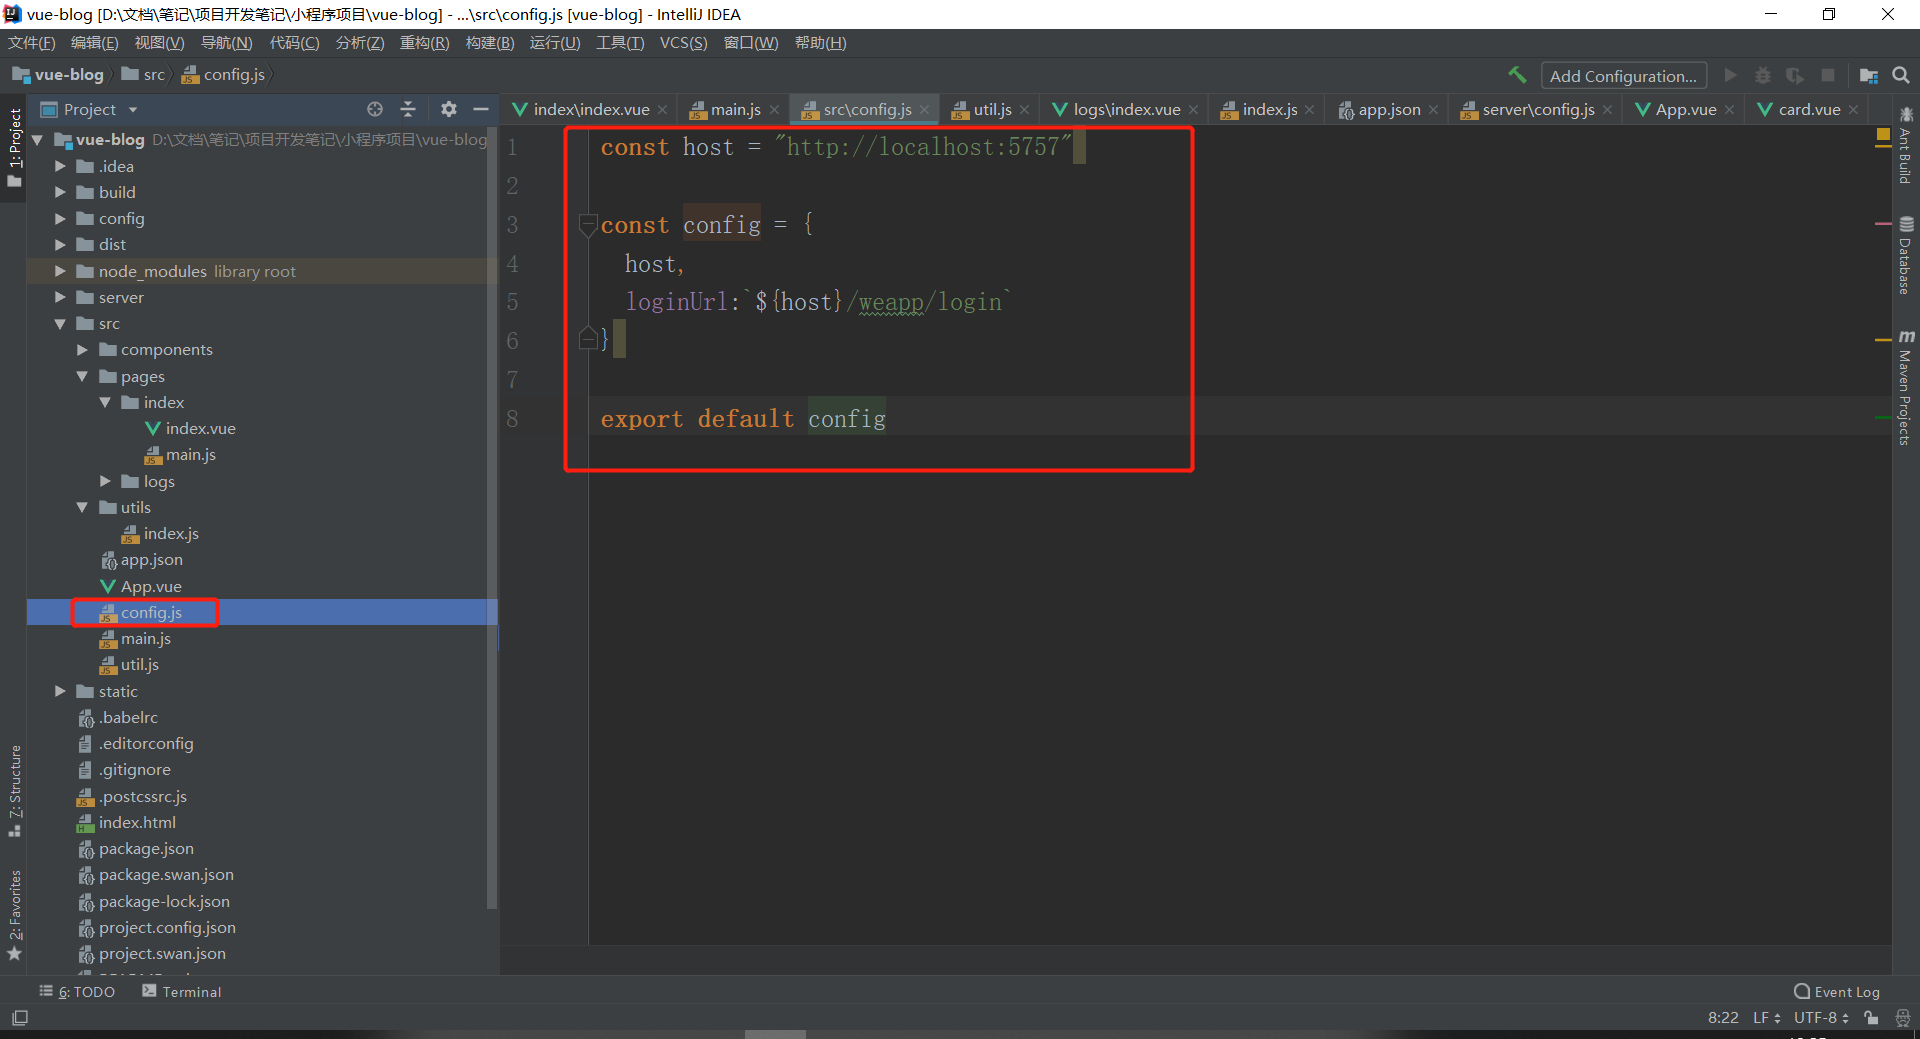The image size is (1920, 1039).
Task: Open Project panel settings gear
Action: pyautogui.click(x=449, y=109)
